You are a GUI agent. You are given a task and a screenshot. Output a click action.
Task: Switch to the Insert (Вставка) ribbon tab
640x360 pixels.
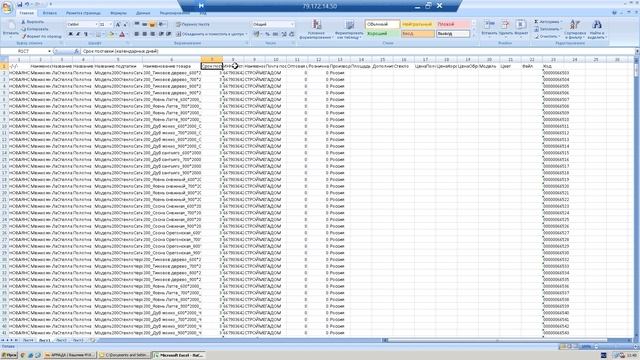[50, 13]
